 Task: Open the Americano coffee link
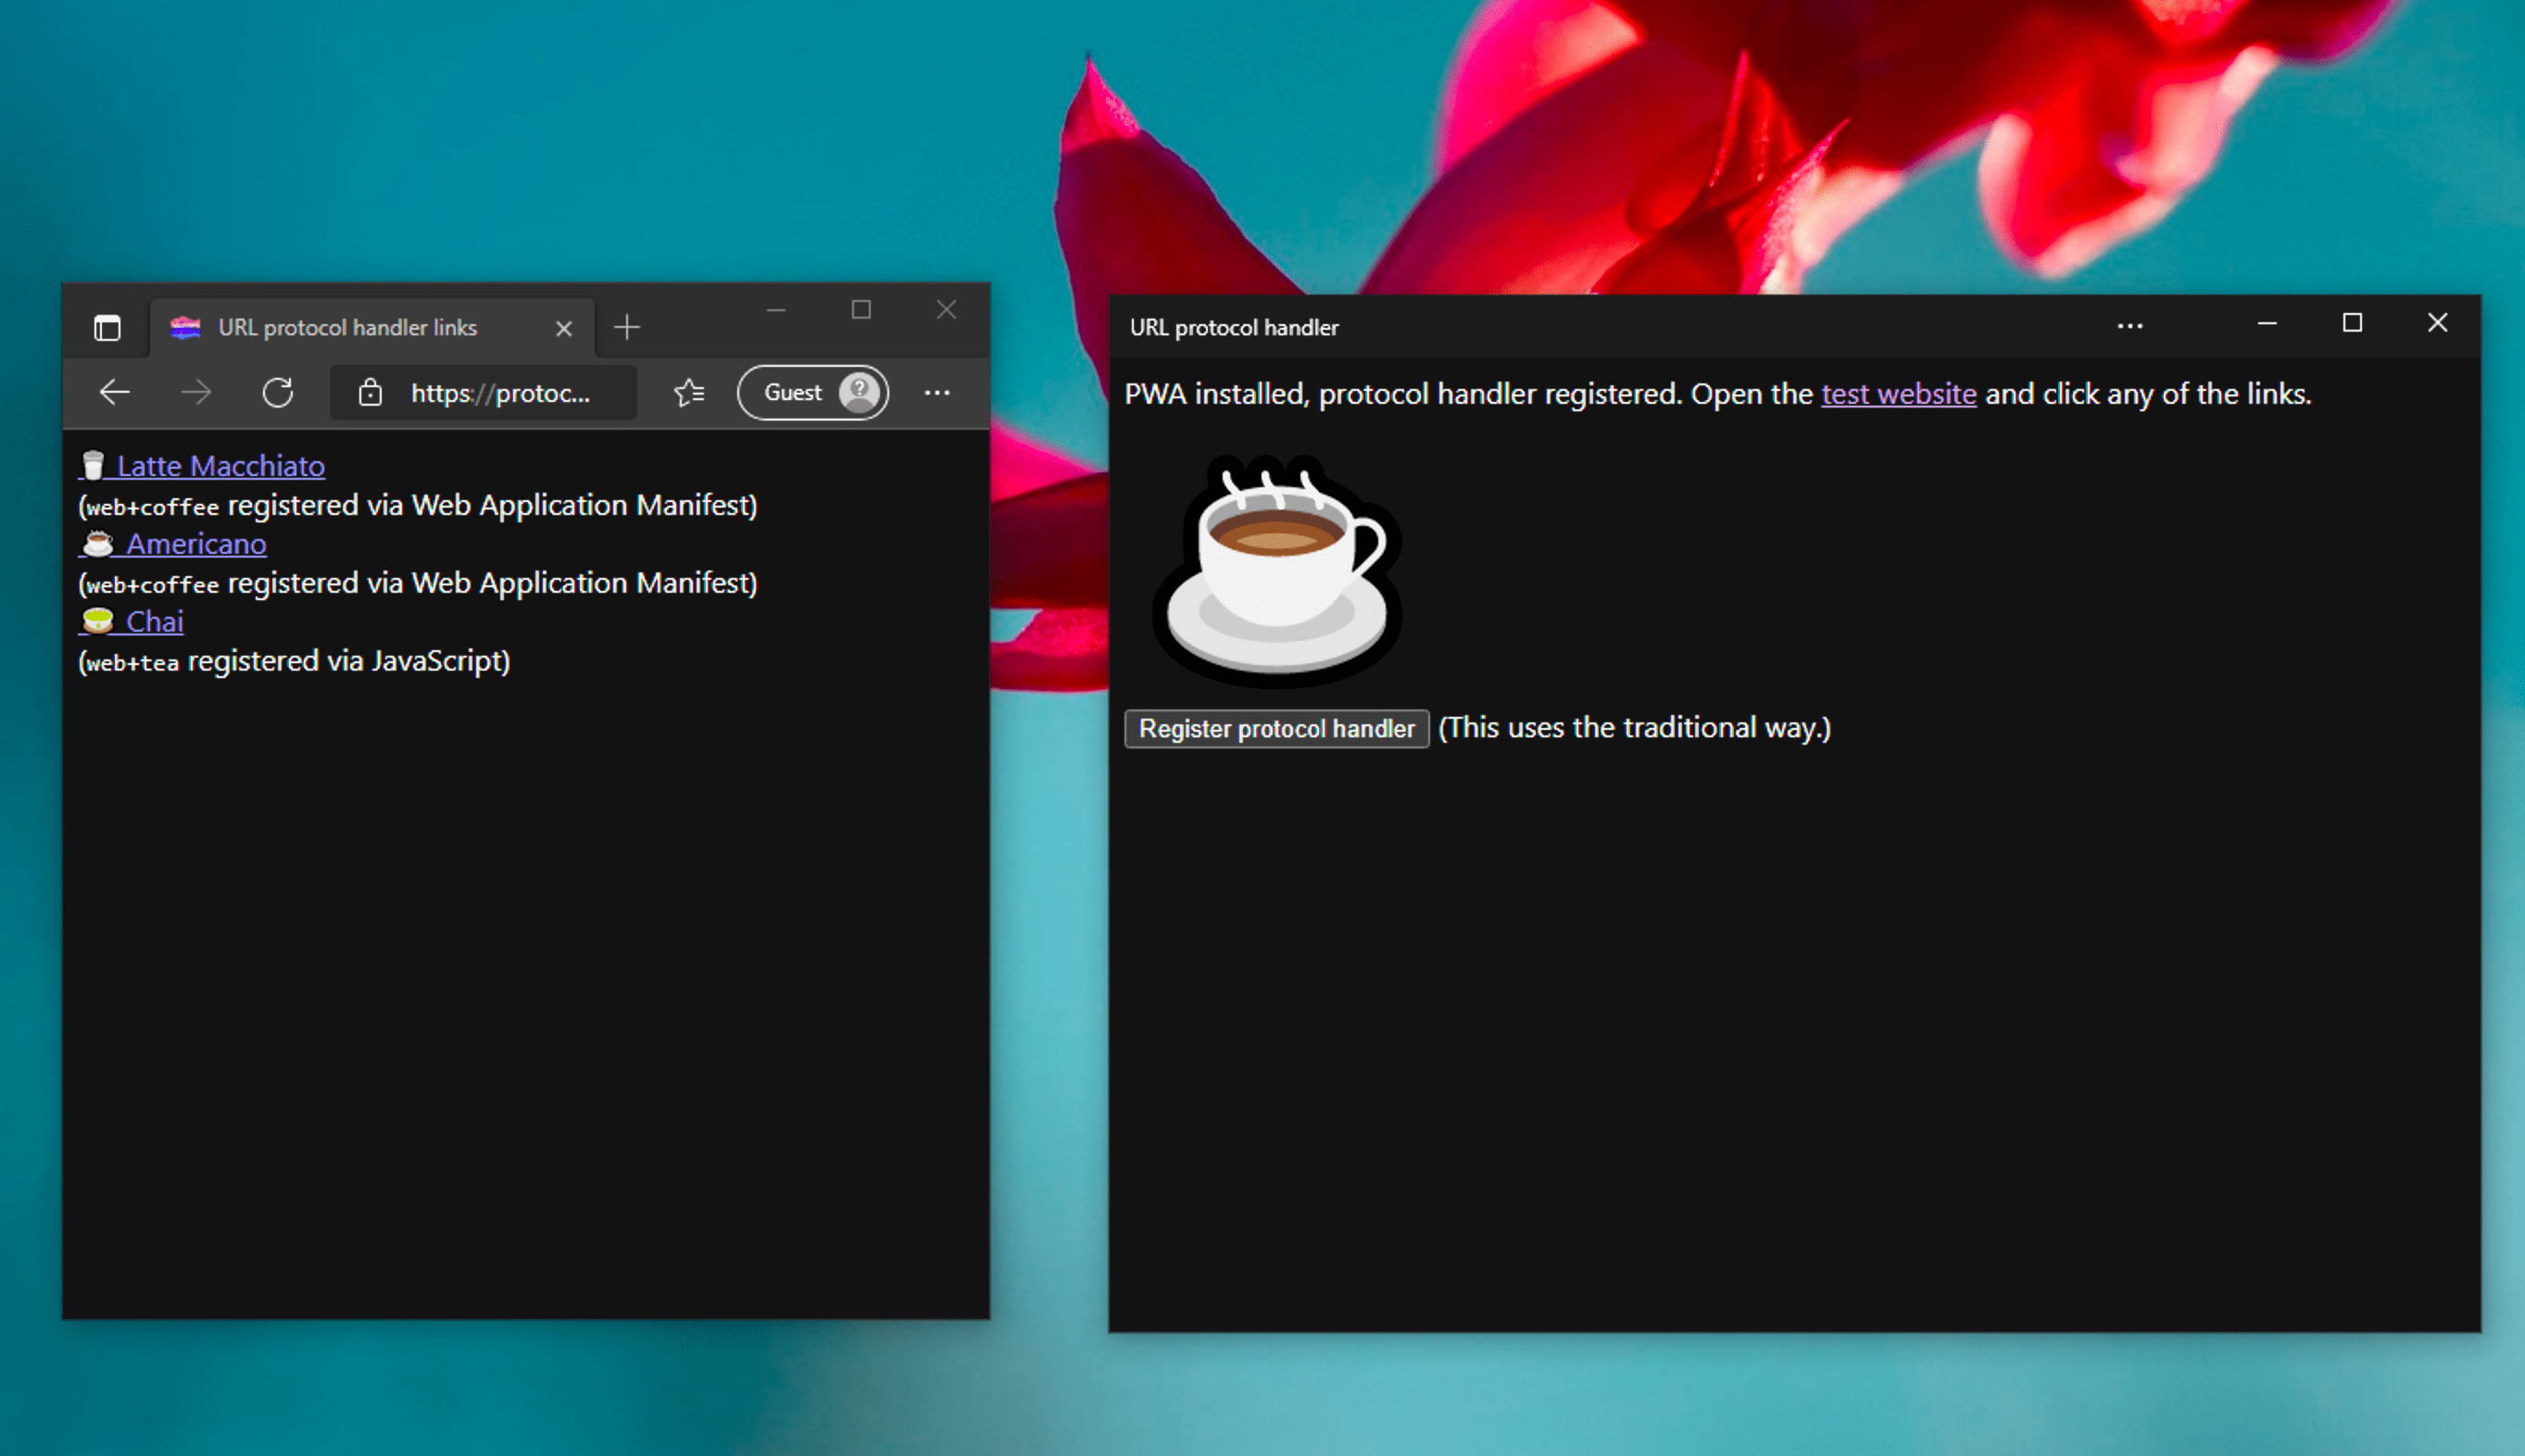click(196, 543)
